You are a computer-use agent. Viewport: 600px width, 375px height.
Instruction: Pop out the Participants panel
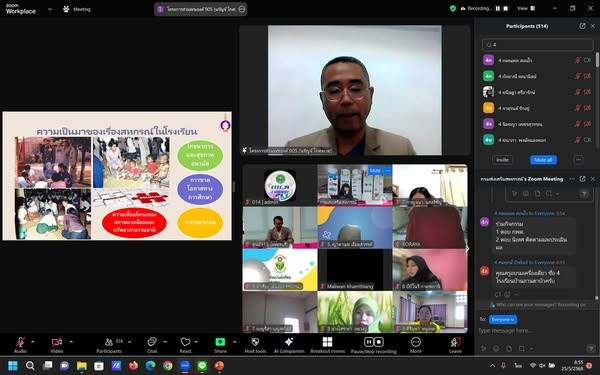pyautogui.click(x=582, y=26)
